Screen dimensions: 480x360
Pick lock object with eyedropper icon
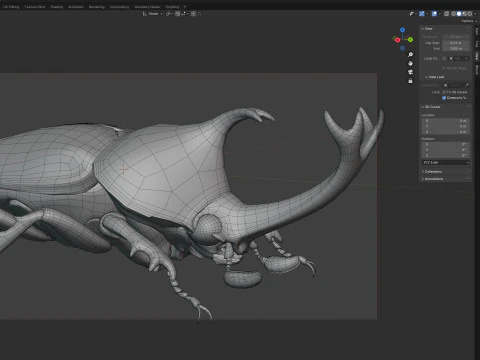pos(467,85)
